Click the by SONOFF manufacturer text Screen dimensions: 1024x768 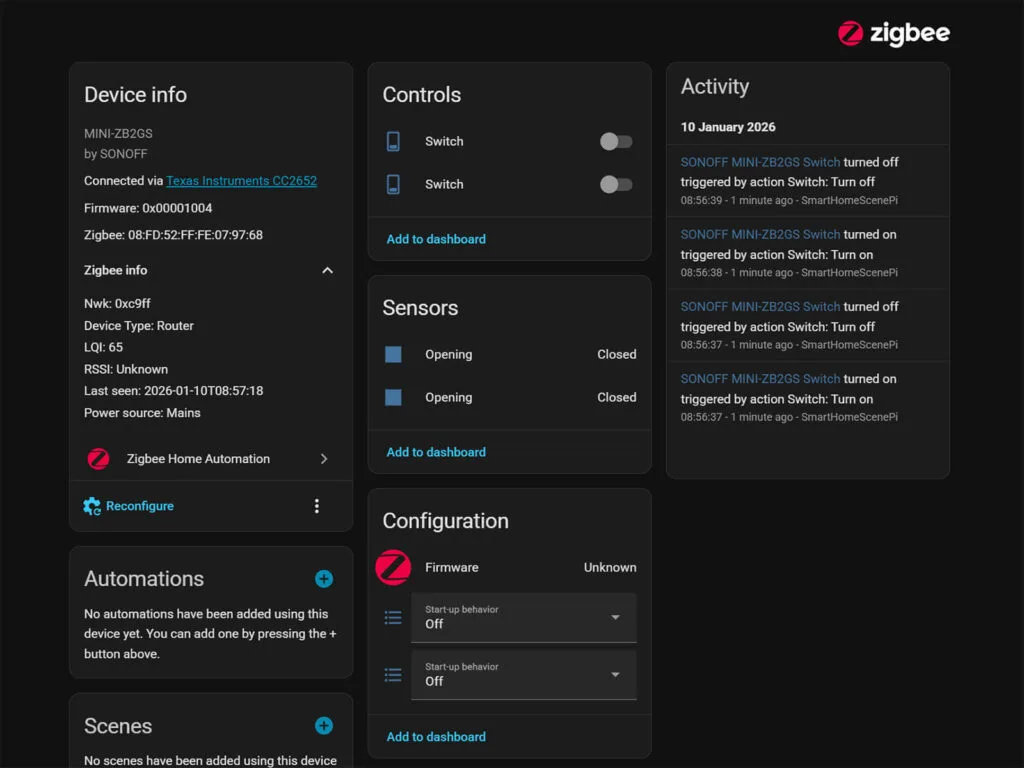coord(116,154)
